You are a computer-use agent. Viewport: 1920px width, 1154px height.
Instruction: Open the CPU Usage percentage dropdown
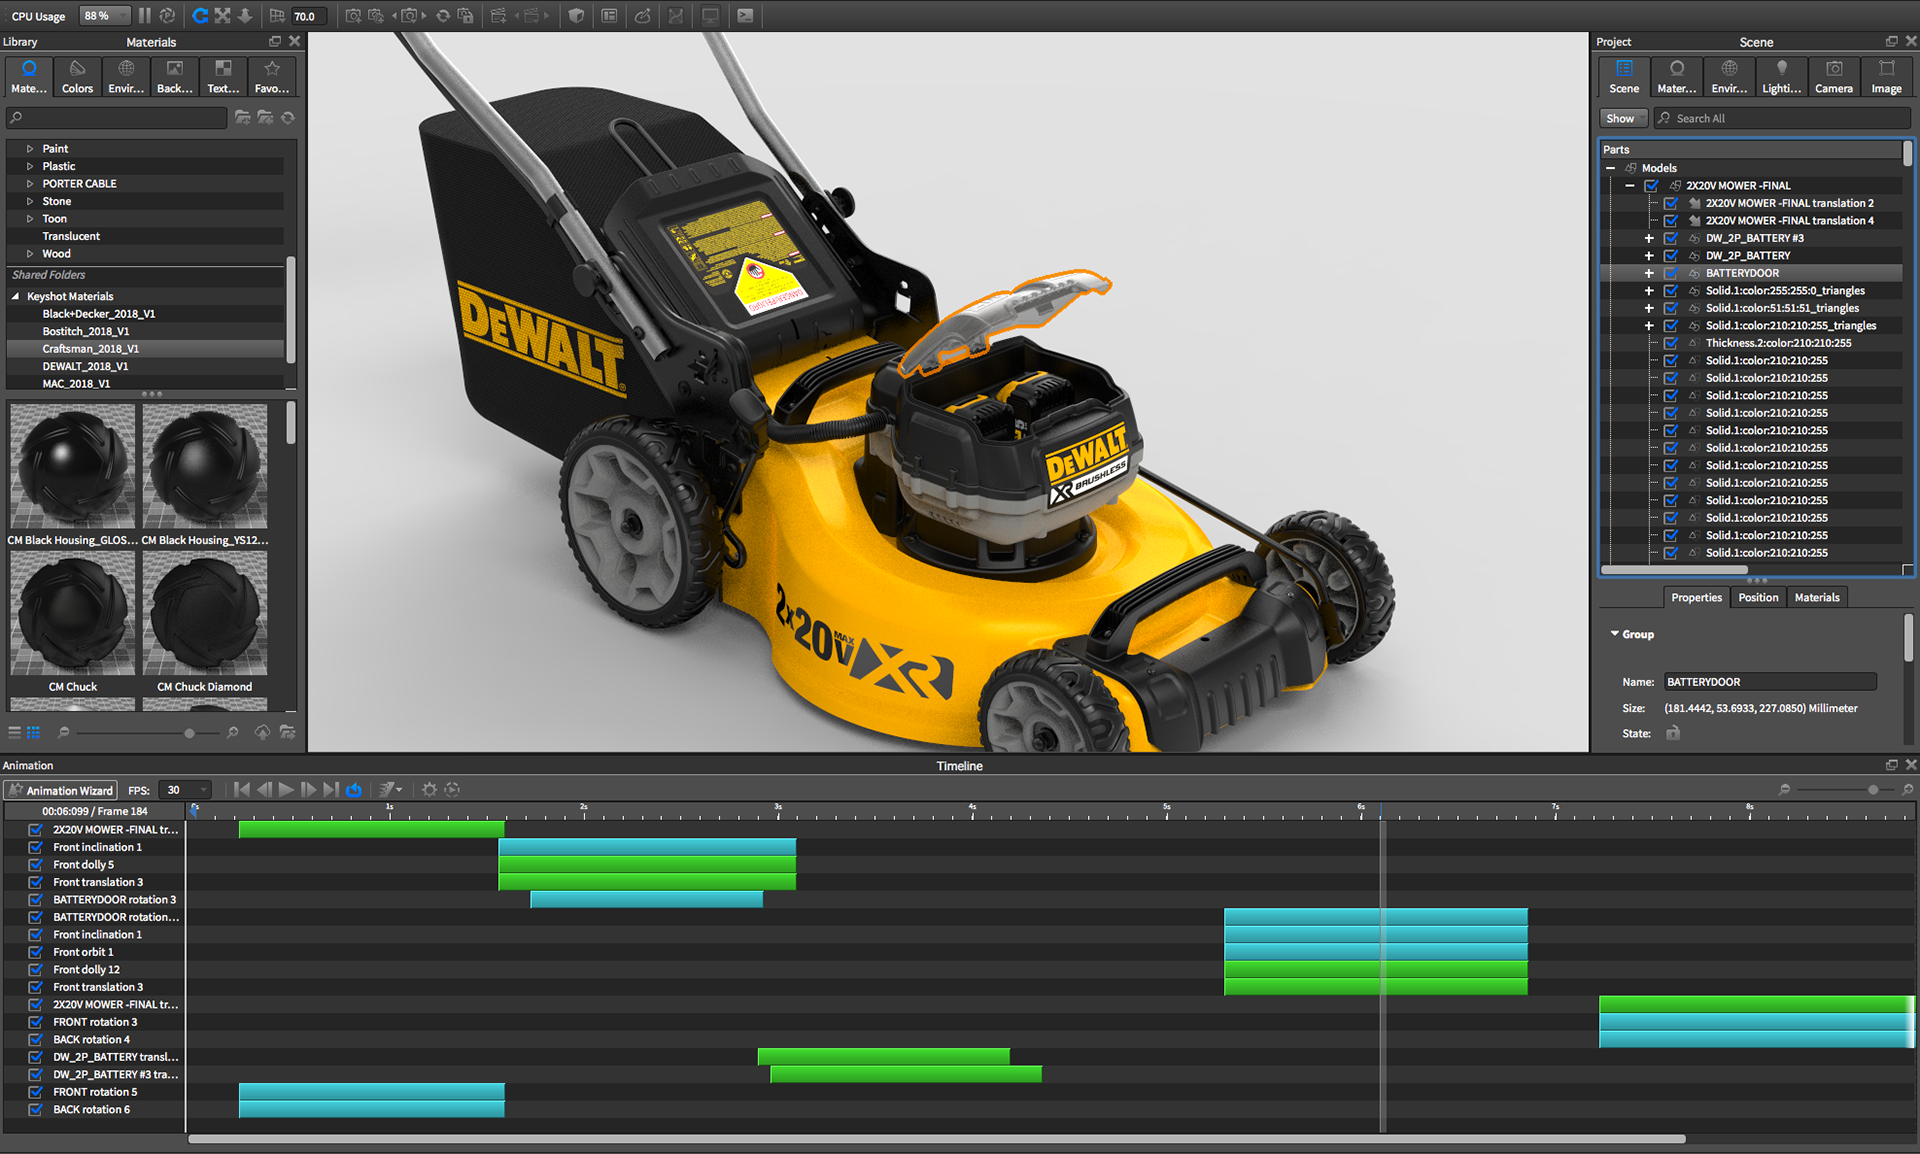[x=105, y=16]
